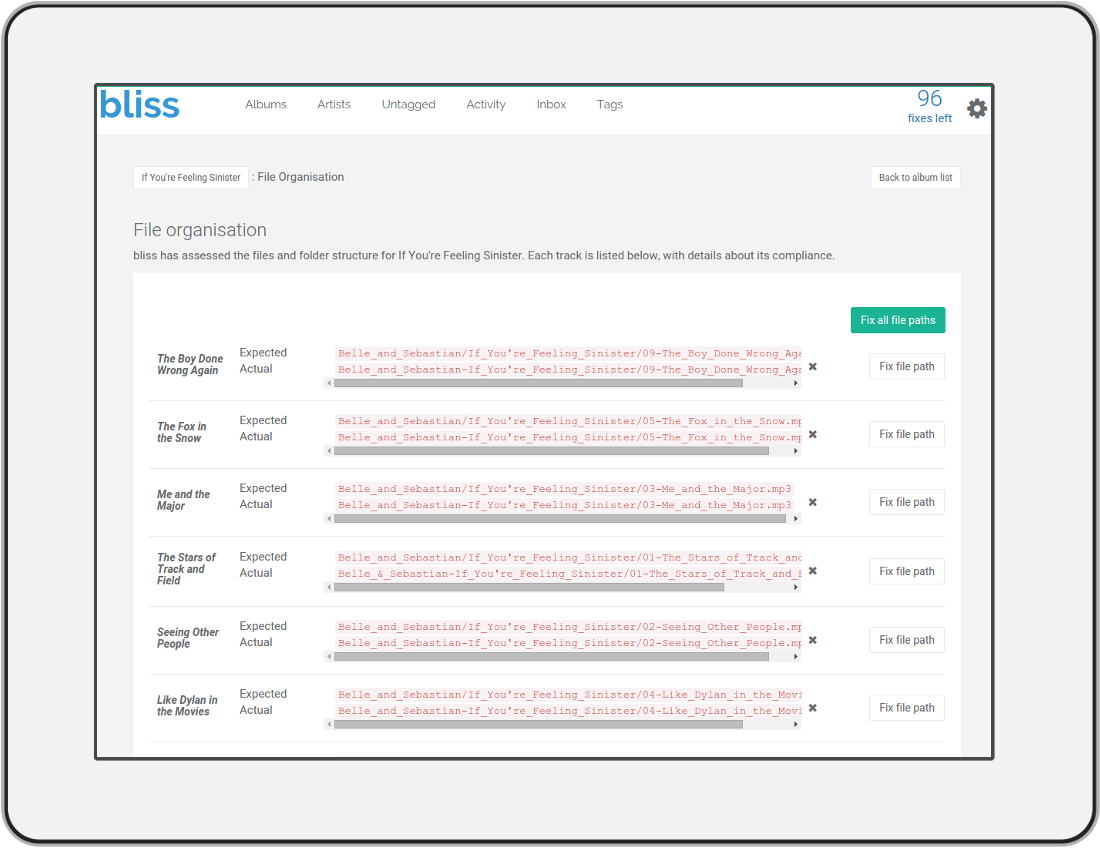
Task: Click the X icon for The Boy Done Wrong Again
Action: coord(812,366)
